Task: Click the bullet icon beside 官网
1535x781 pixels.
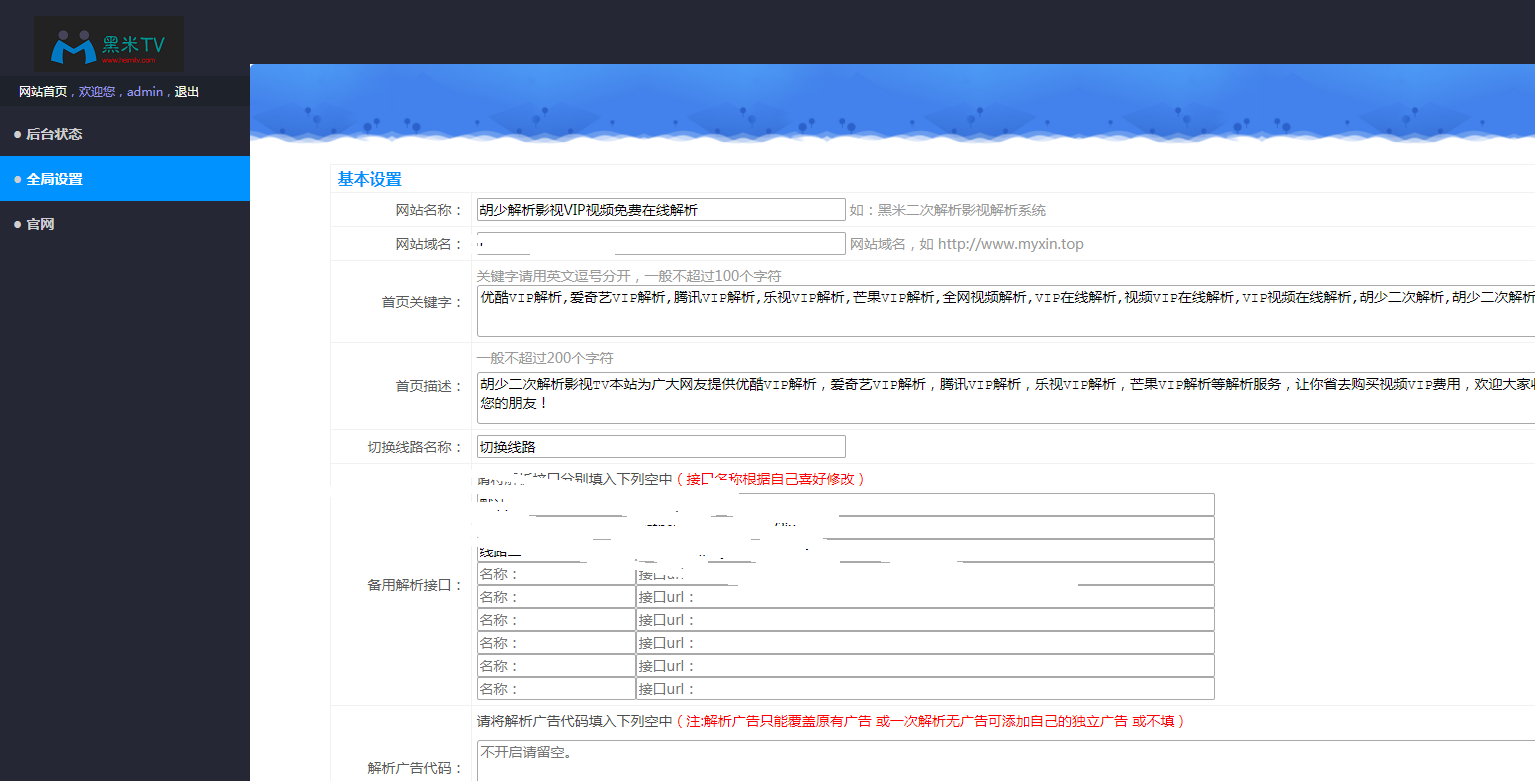Action: [x=17, y=224]
